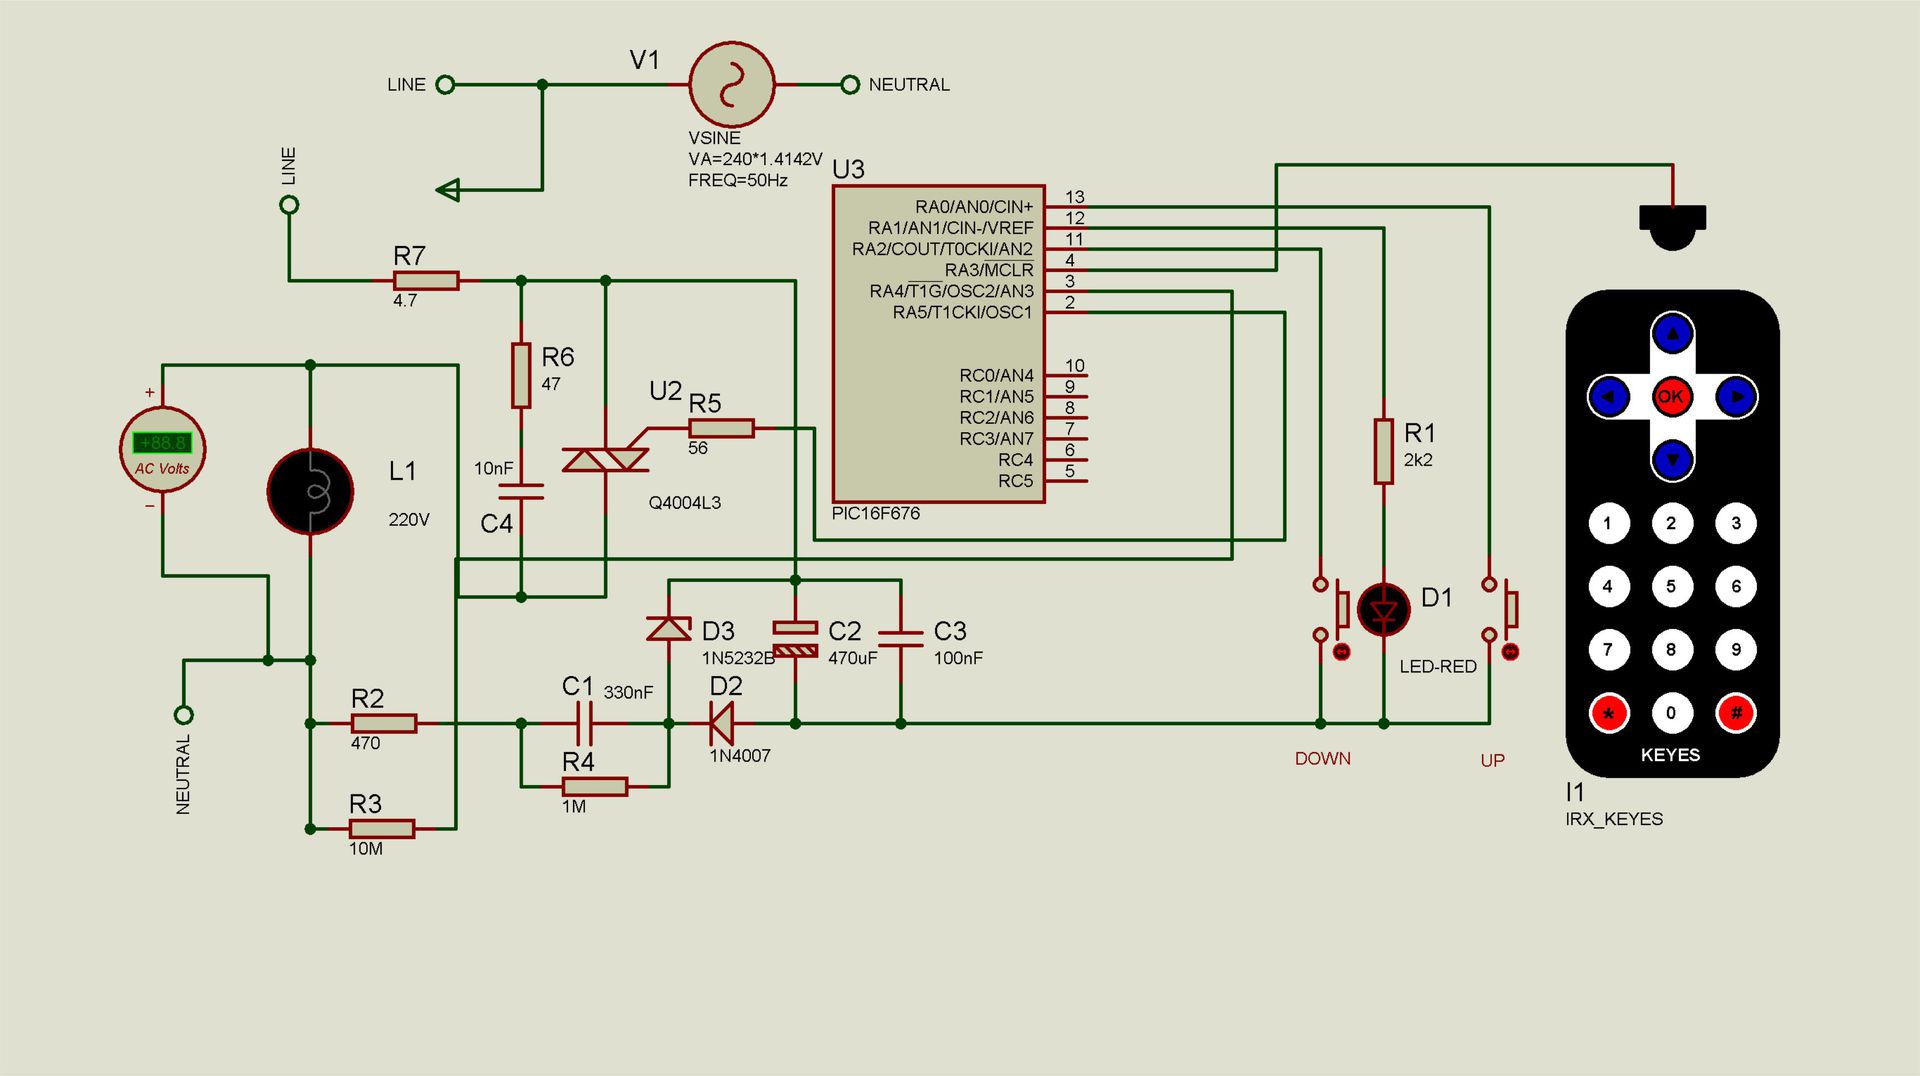
Task: Toggle the UP push button switch
Action: point(1501,609)
